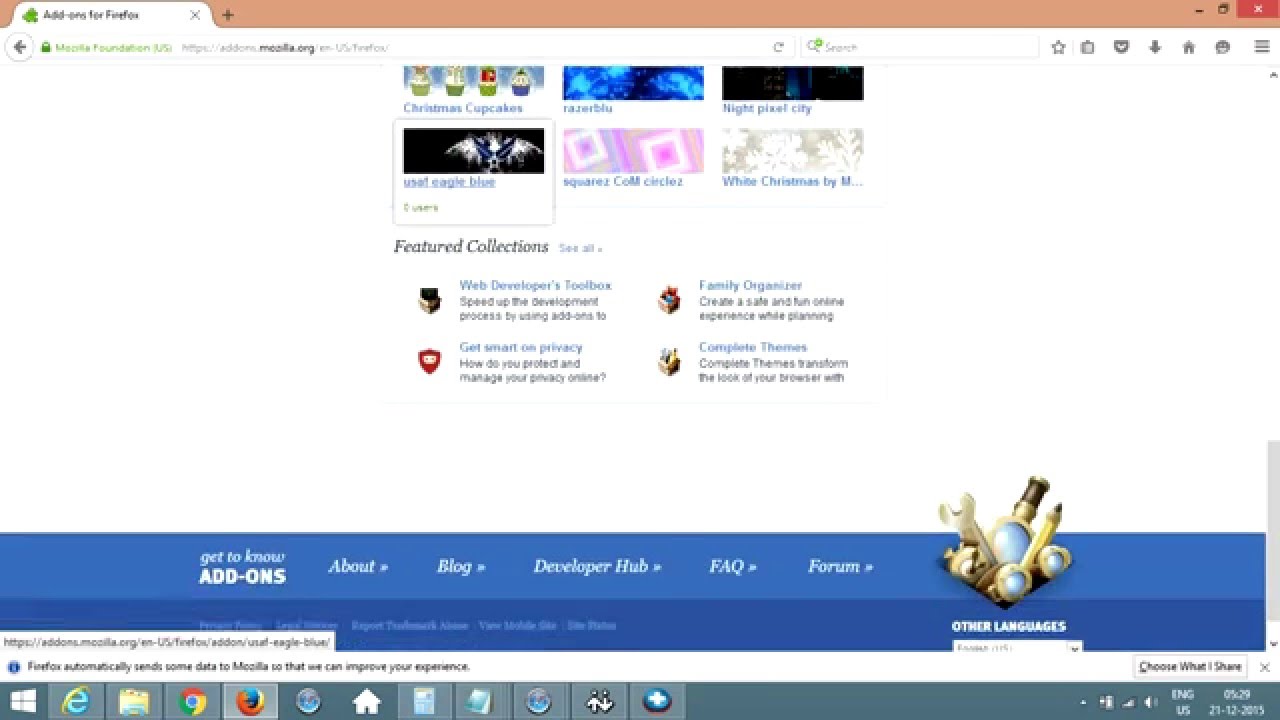Image resolution: width=1280 pixels, height=720 pixels.
Task: Open the Windows Start button
Action: [23, 702]
